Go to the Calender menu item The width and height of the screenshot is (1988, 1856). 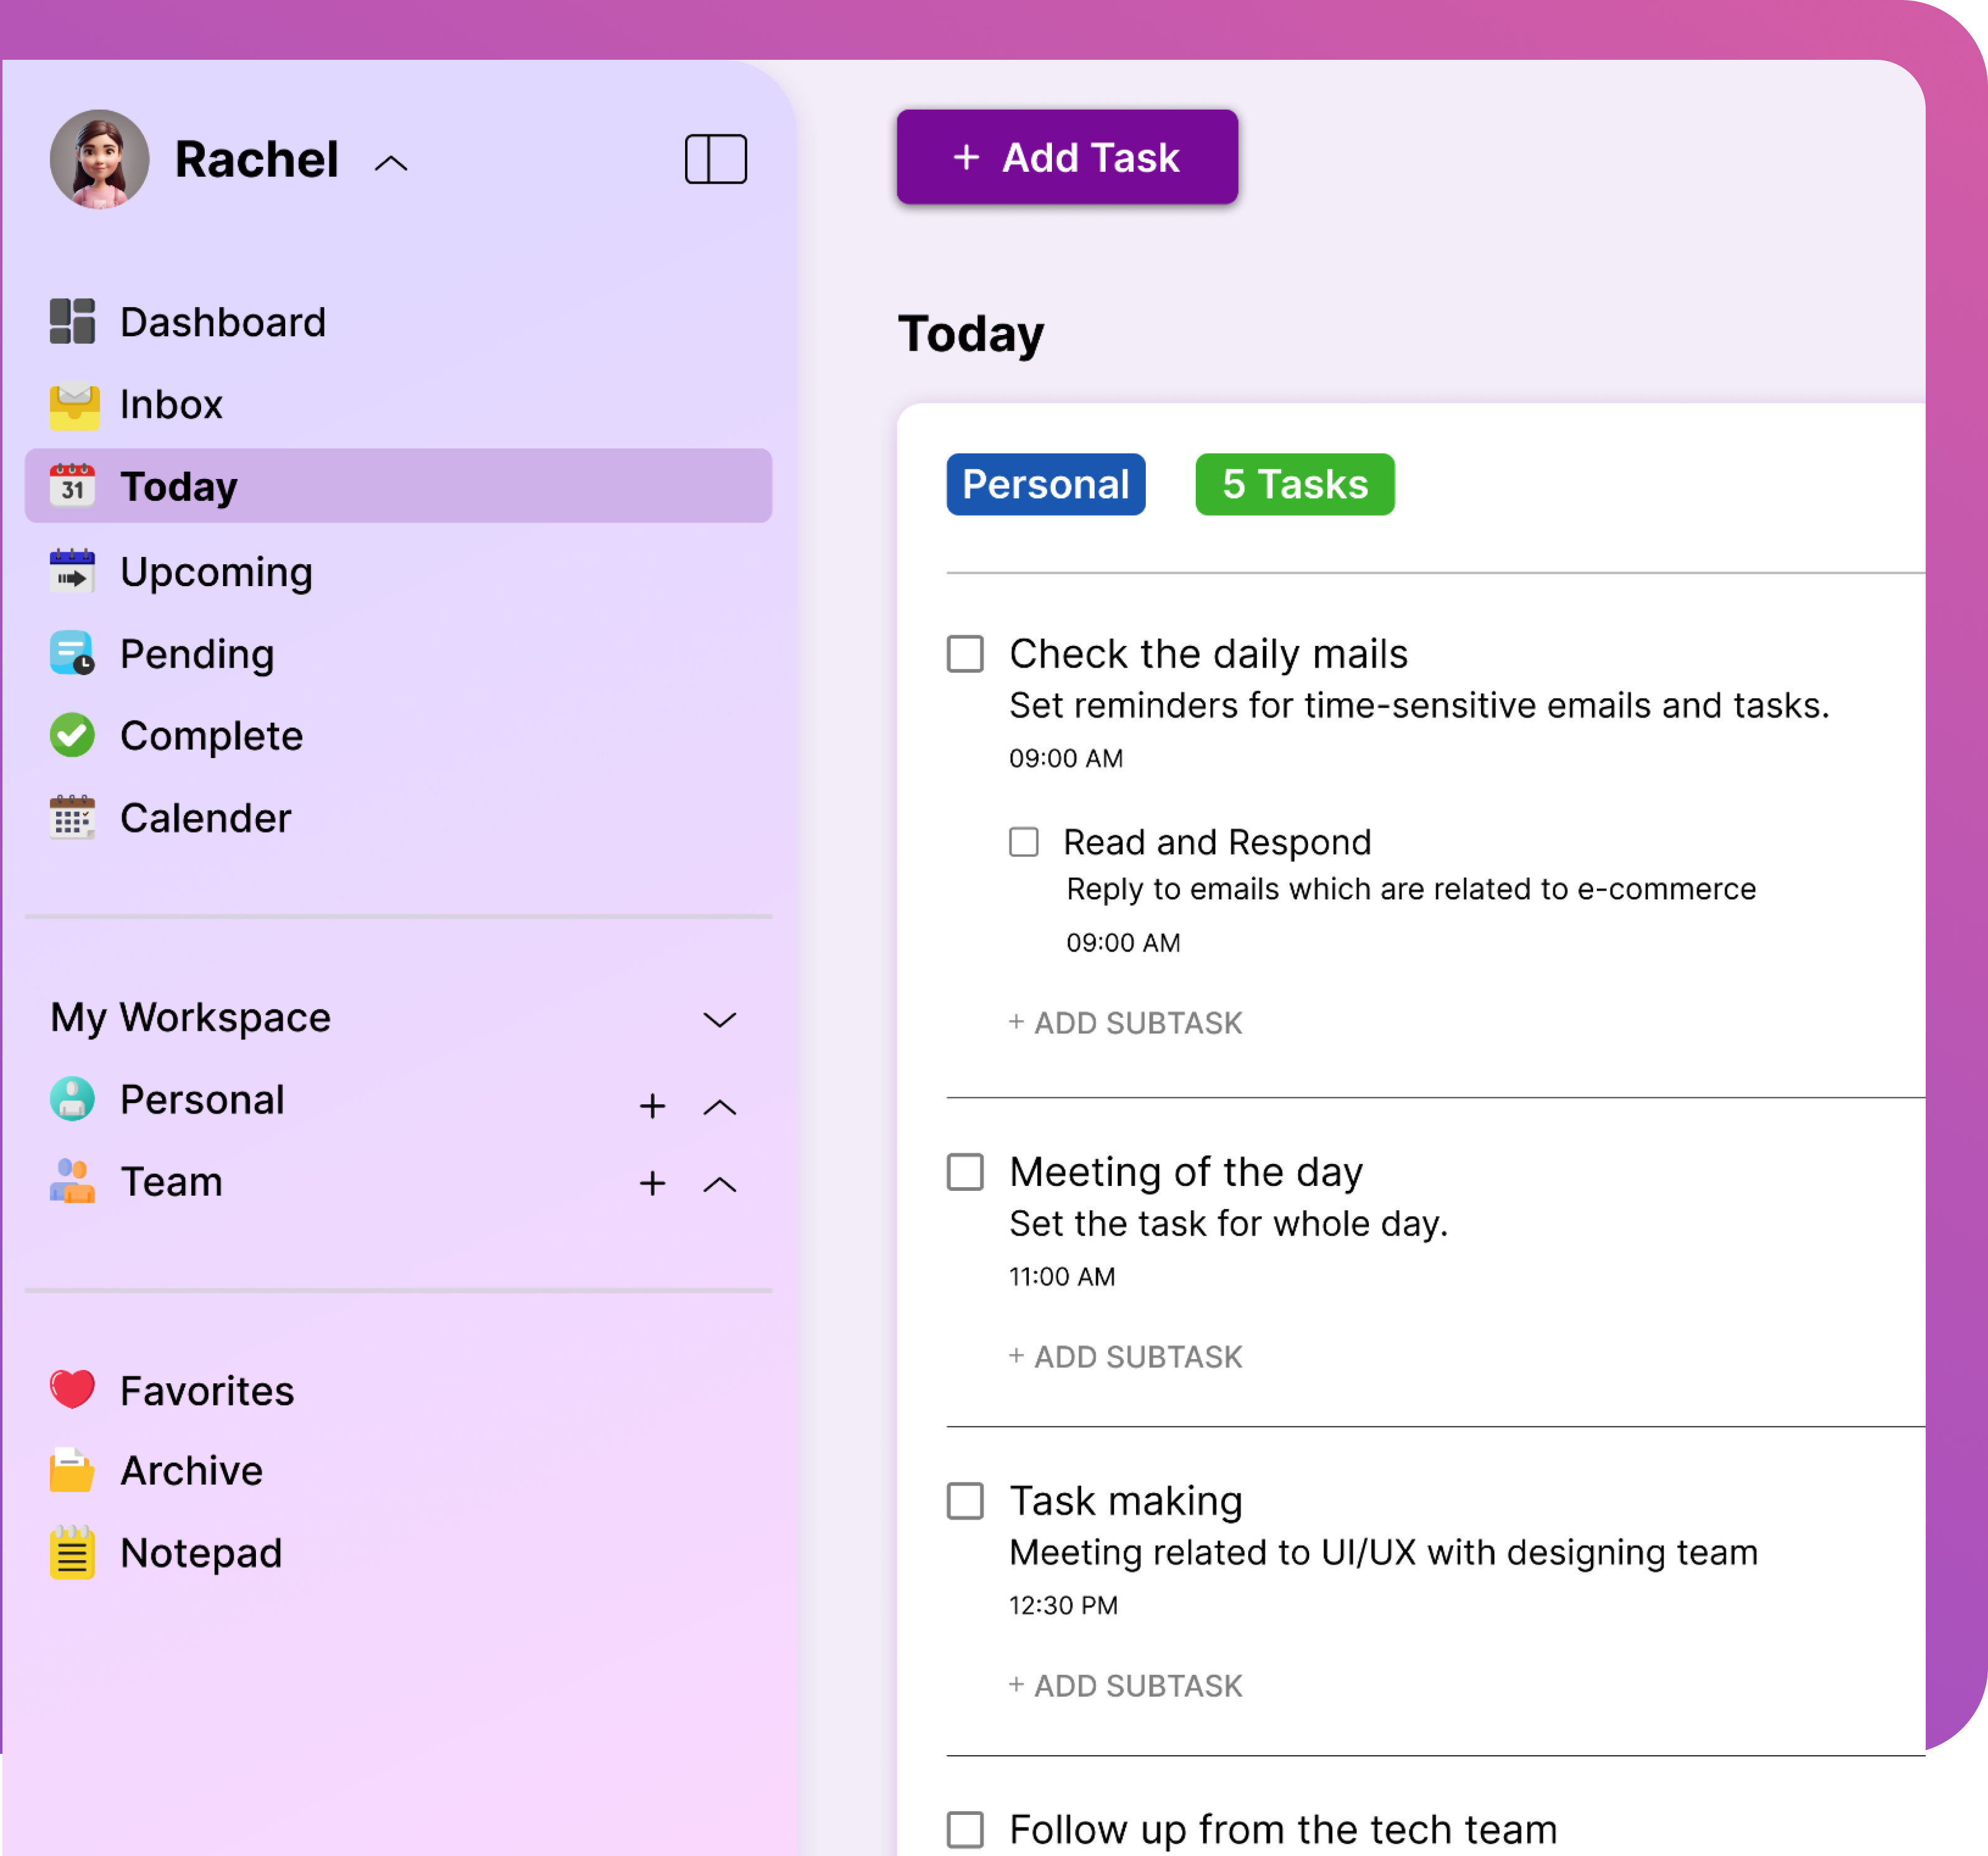205,817
